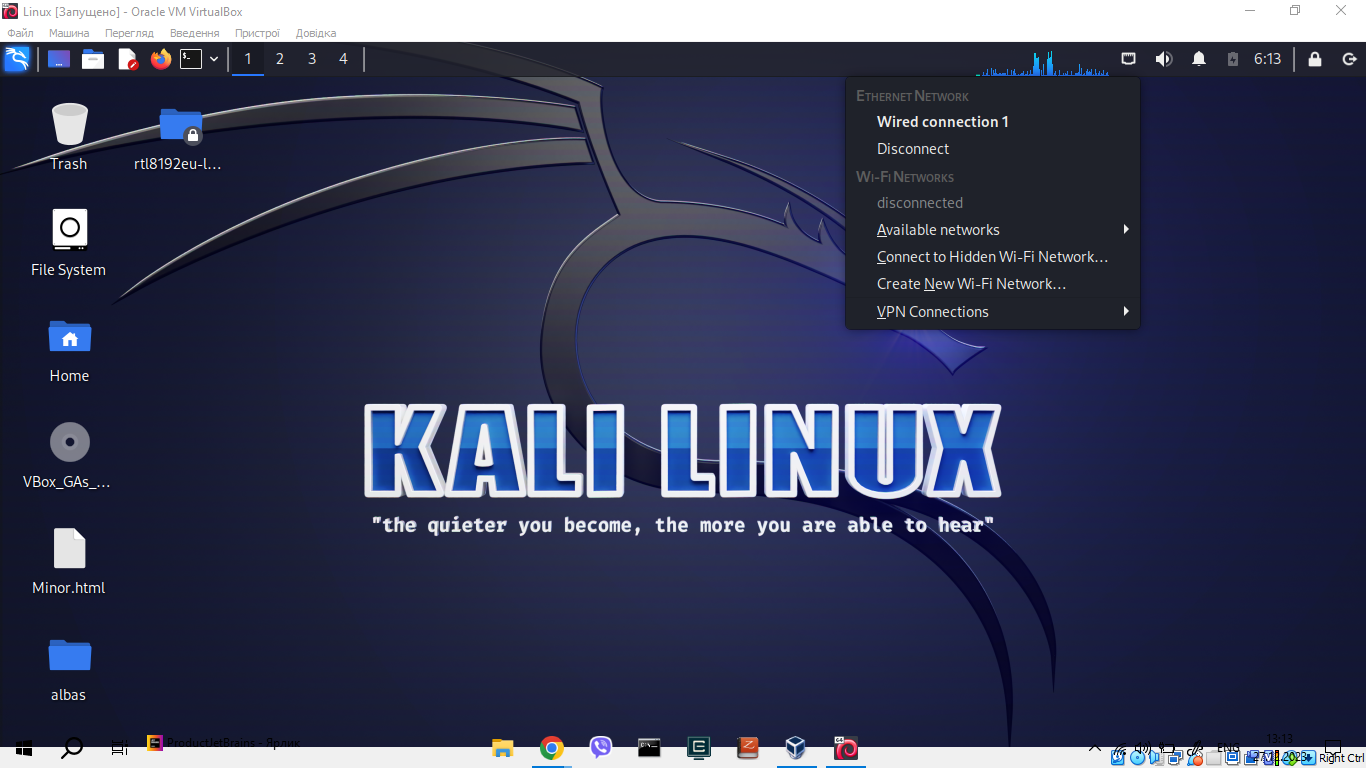Open the volume control speaker icon
Viewport: 1366px width, 768px height.
point(1164,59)
